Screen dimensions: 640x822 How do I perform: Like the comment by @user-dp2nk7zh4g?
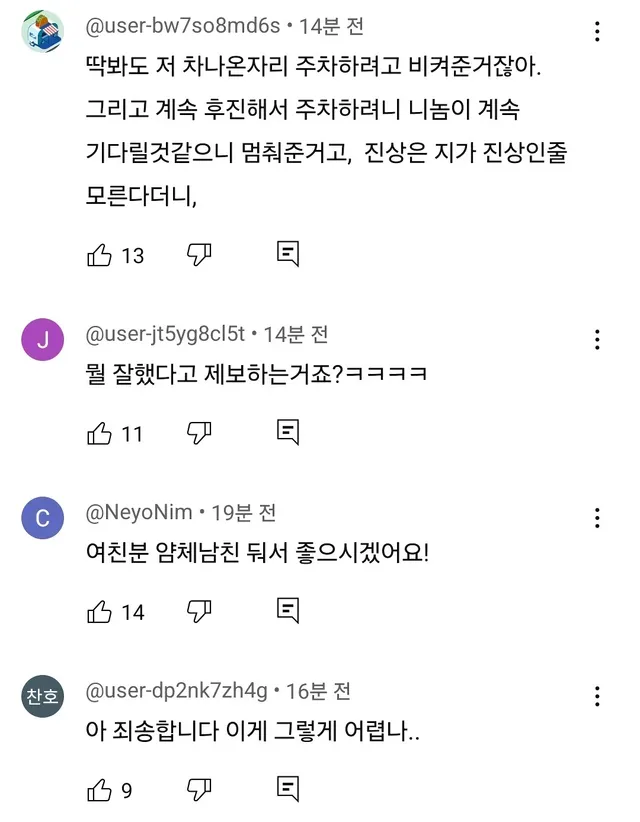pyautogui.click(x=100, y=789)
